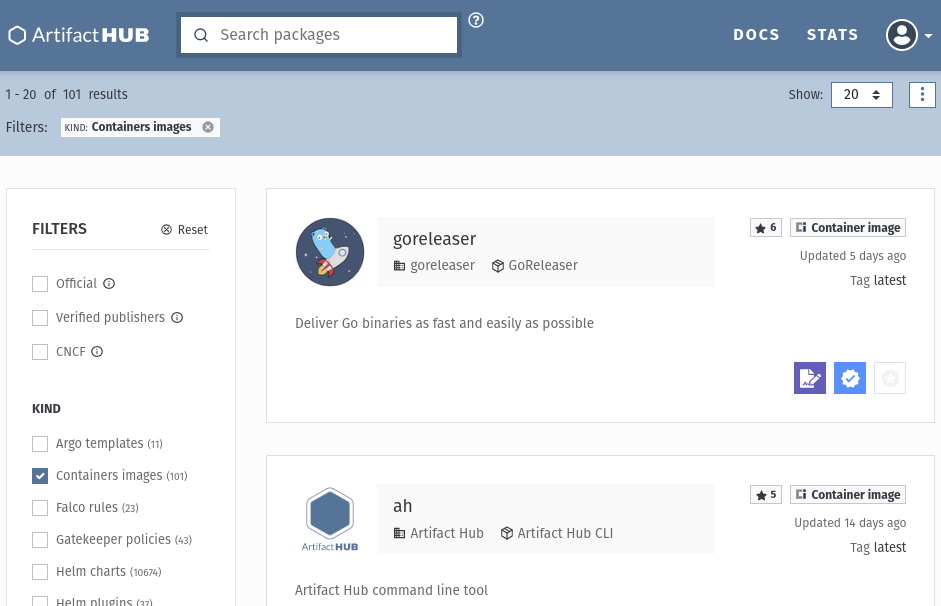Click the greyed official badge on goreleaser
The height and width of the screenshot is (606, 941).
pyautogui.click(x=890, y=378)
